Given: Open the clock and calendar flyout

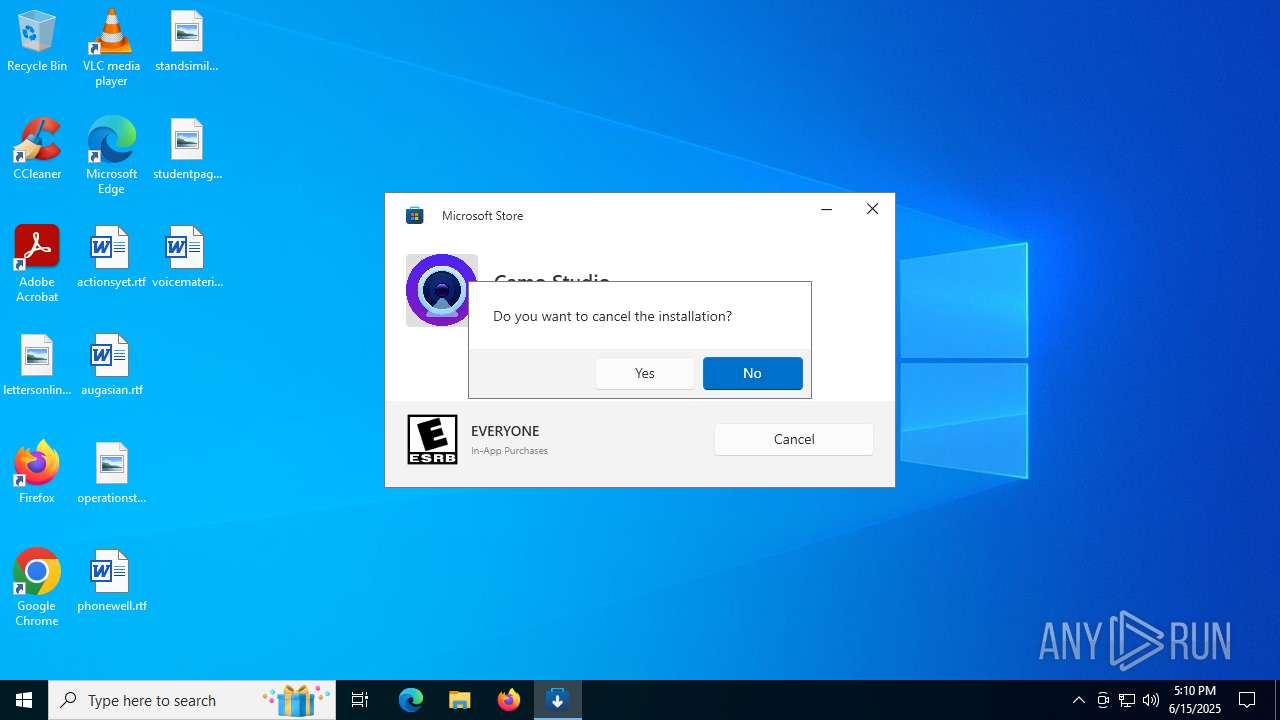Looking at the screenshot, I should pos(1195,700).
